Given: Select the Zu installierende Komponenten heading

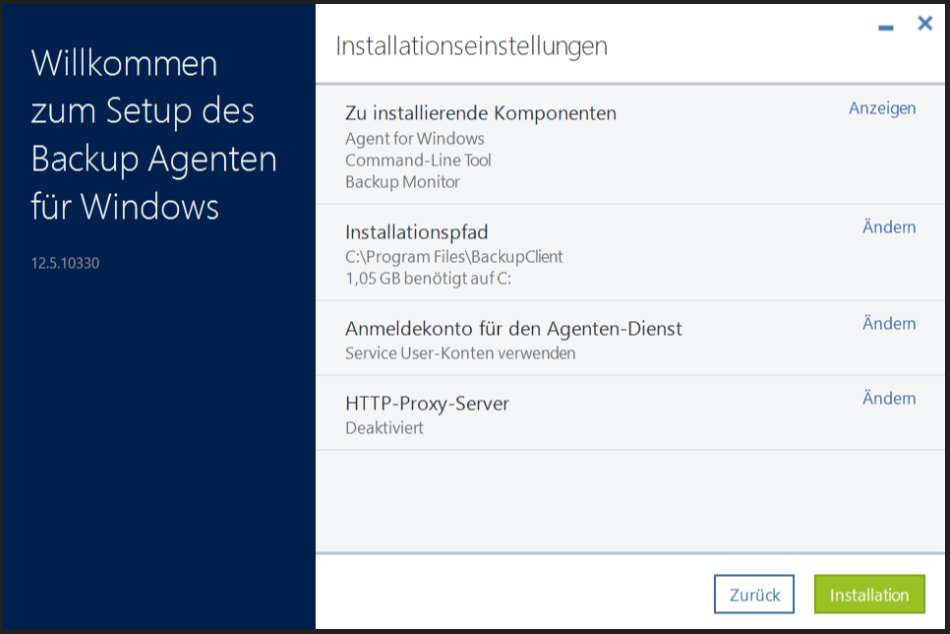Looking at the screenshot, I should click(x=480, y=113).
